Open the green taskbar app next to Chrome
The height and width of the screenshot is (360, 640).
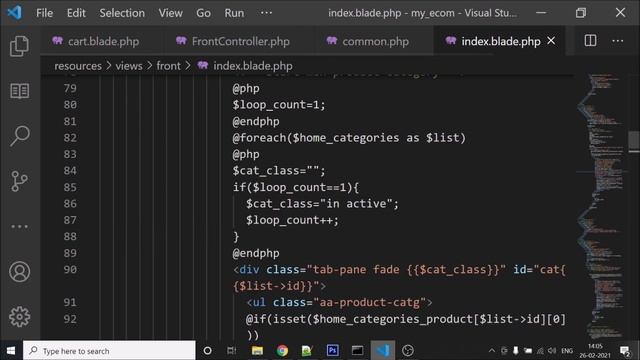pyautogui.click(x=307, y=351)
